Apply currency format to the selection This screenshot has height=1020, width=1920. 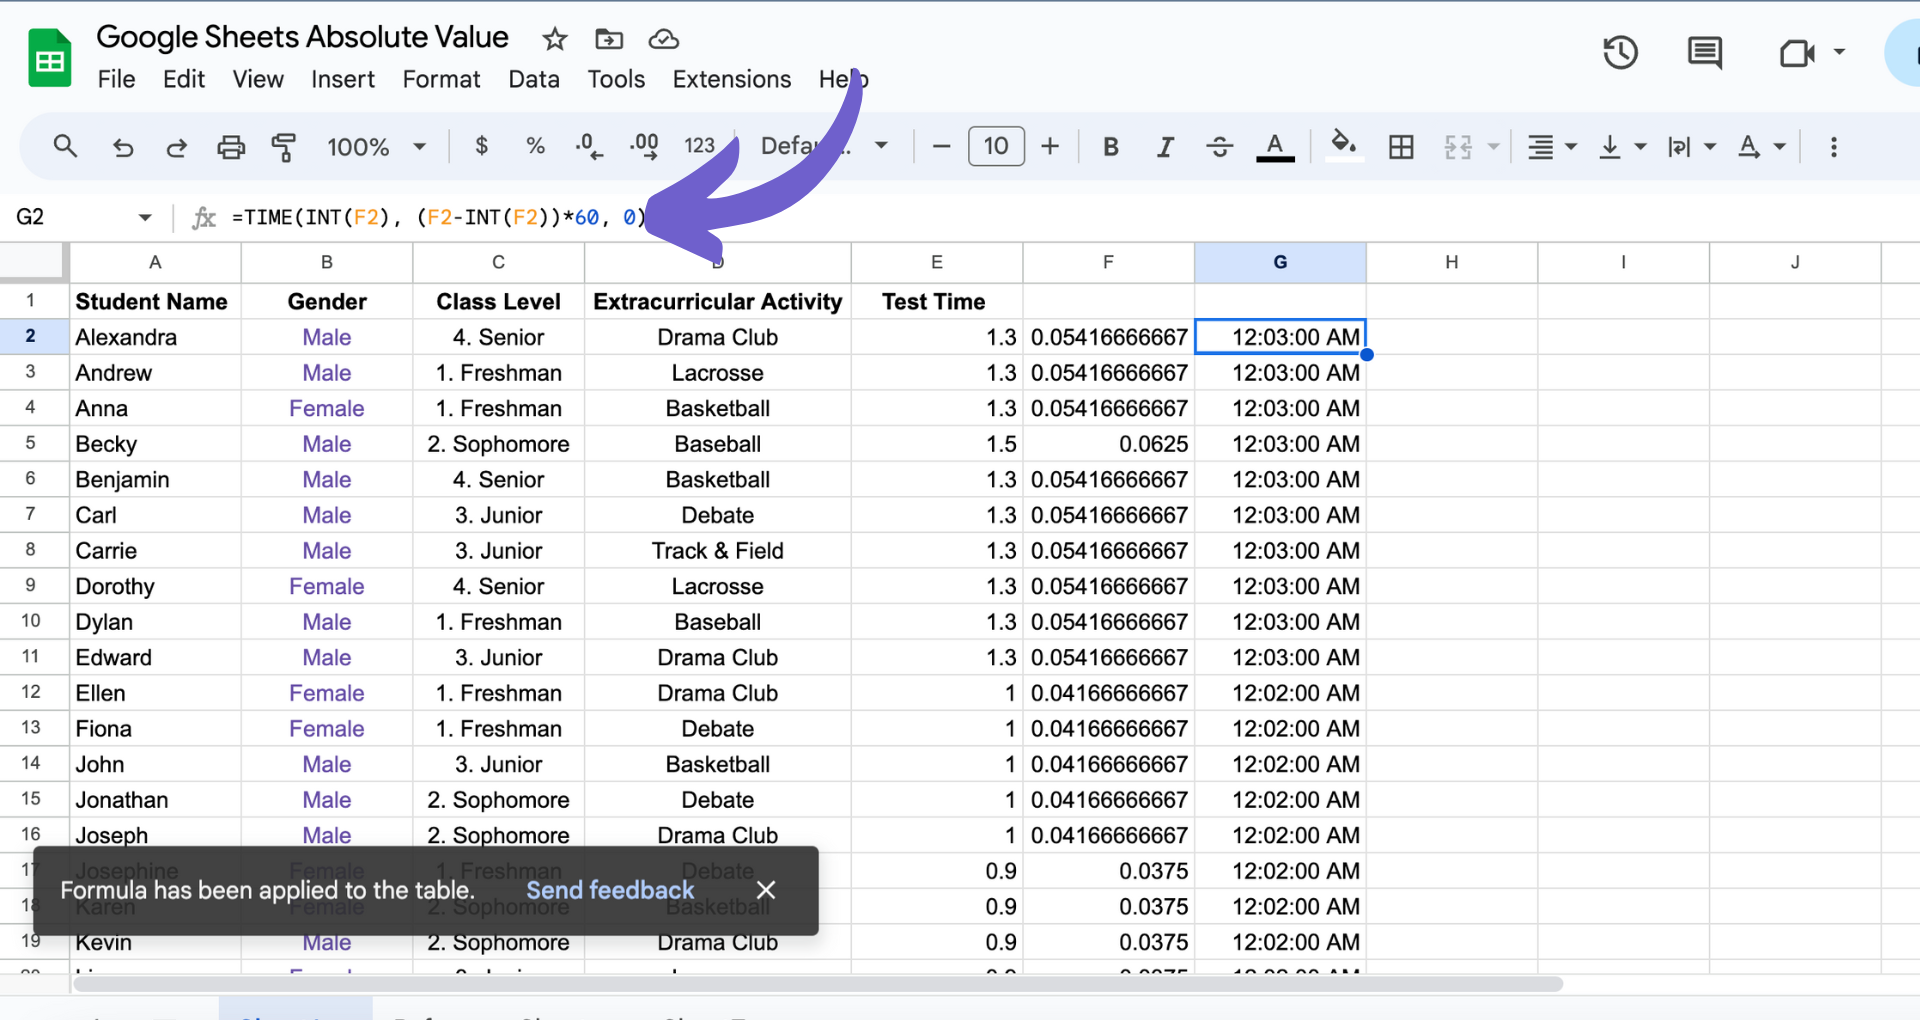click(x=481, y=146)
